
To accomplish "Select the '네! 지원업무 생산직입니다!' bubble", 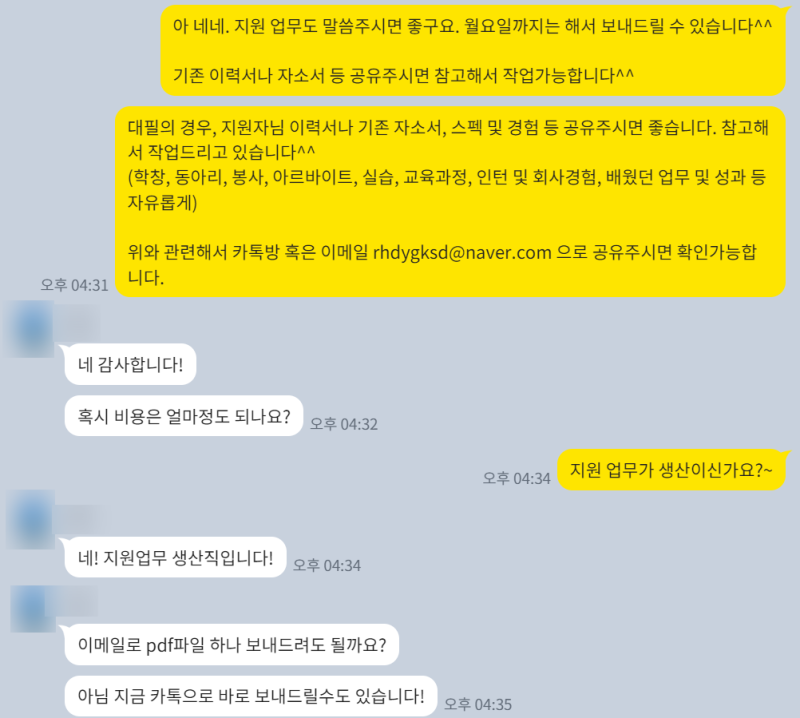I will [x=175, y=557].
